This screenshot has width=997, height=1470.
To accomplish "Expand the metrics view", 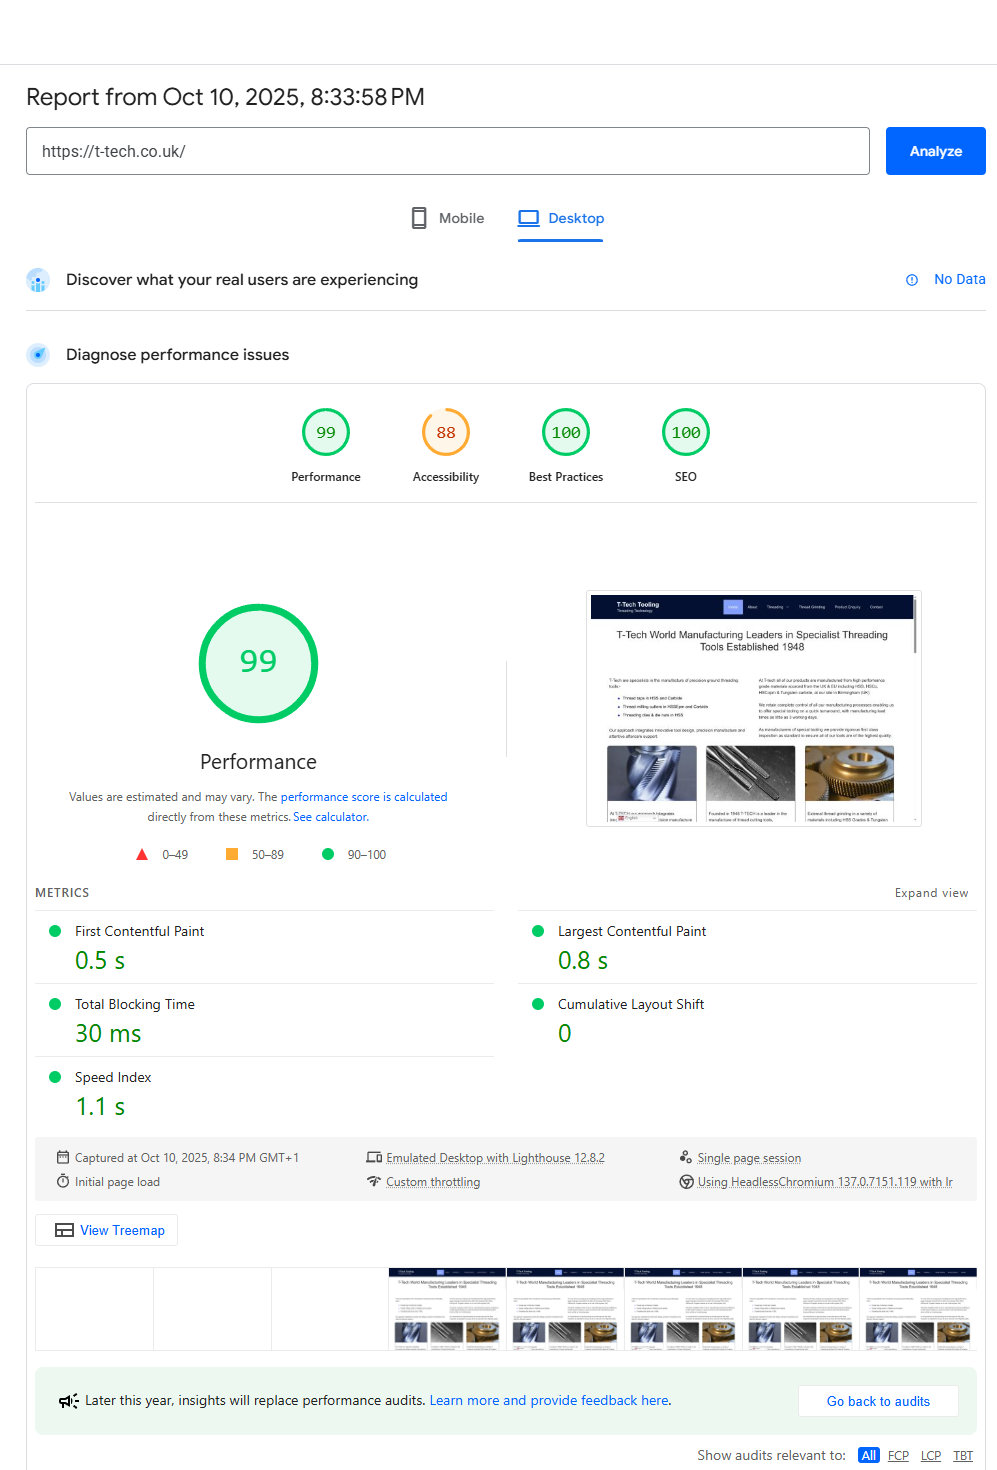I will pyautogui.click(x=931, y=893).
